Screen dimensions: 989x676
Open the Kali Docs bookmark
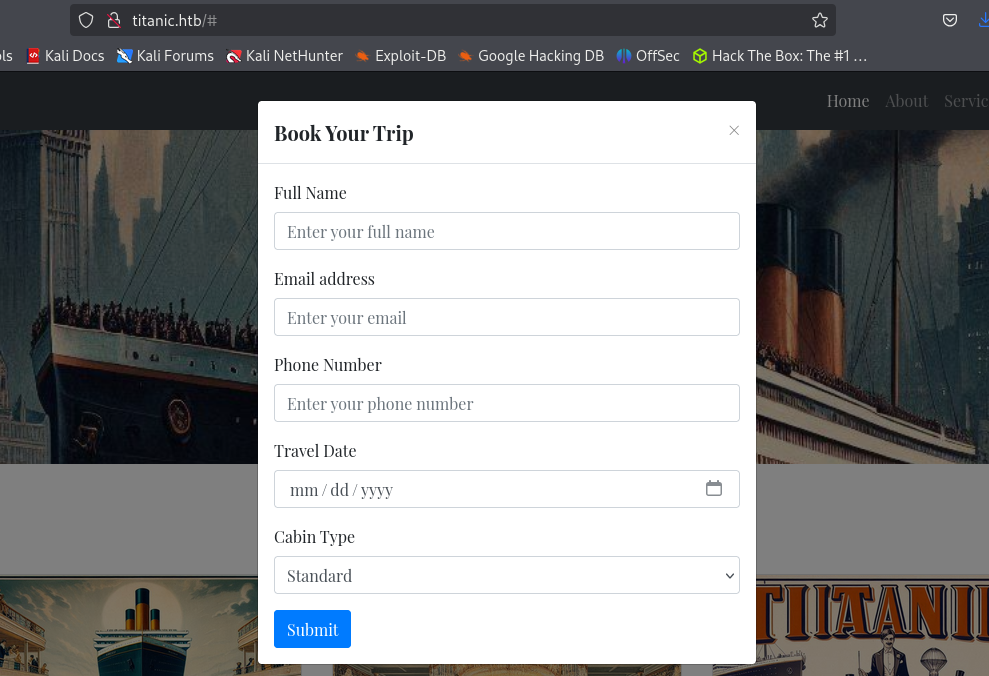pyautogui.click(x=65, y=56)
